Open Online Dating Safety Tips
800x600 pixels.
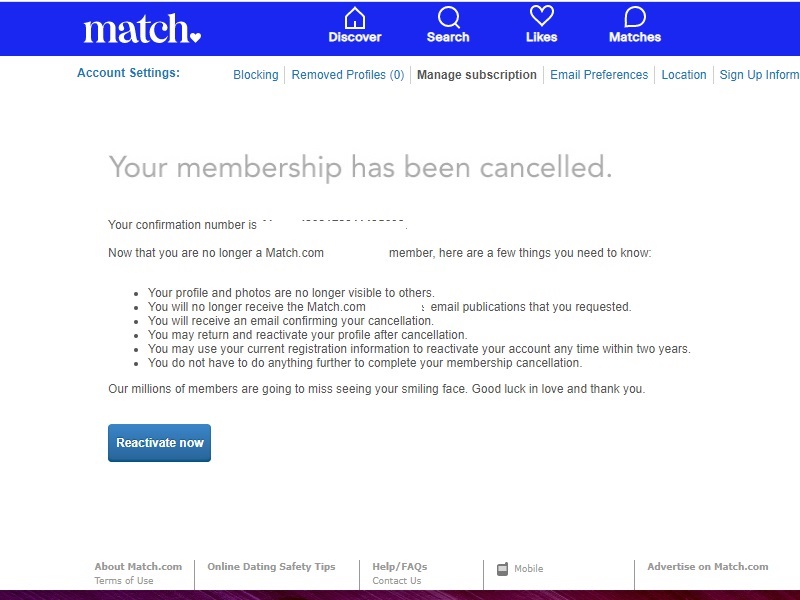tap(271, 566)
